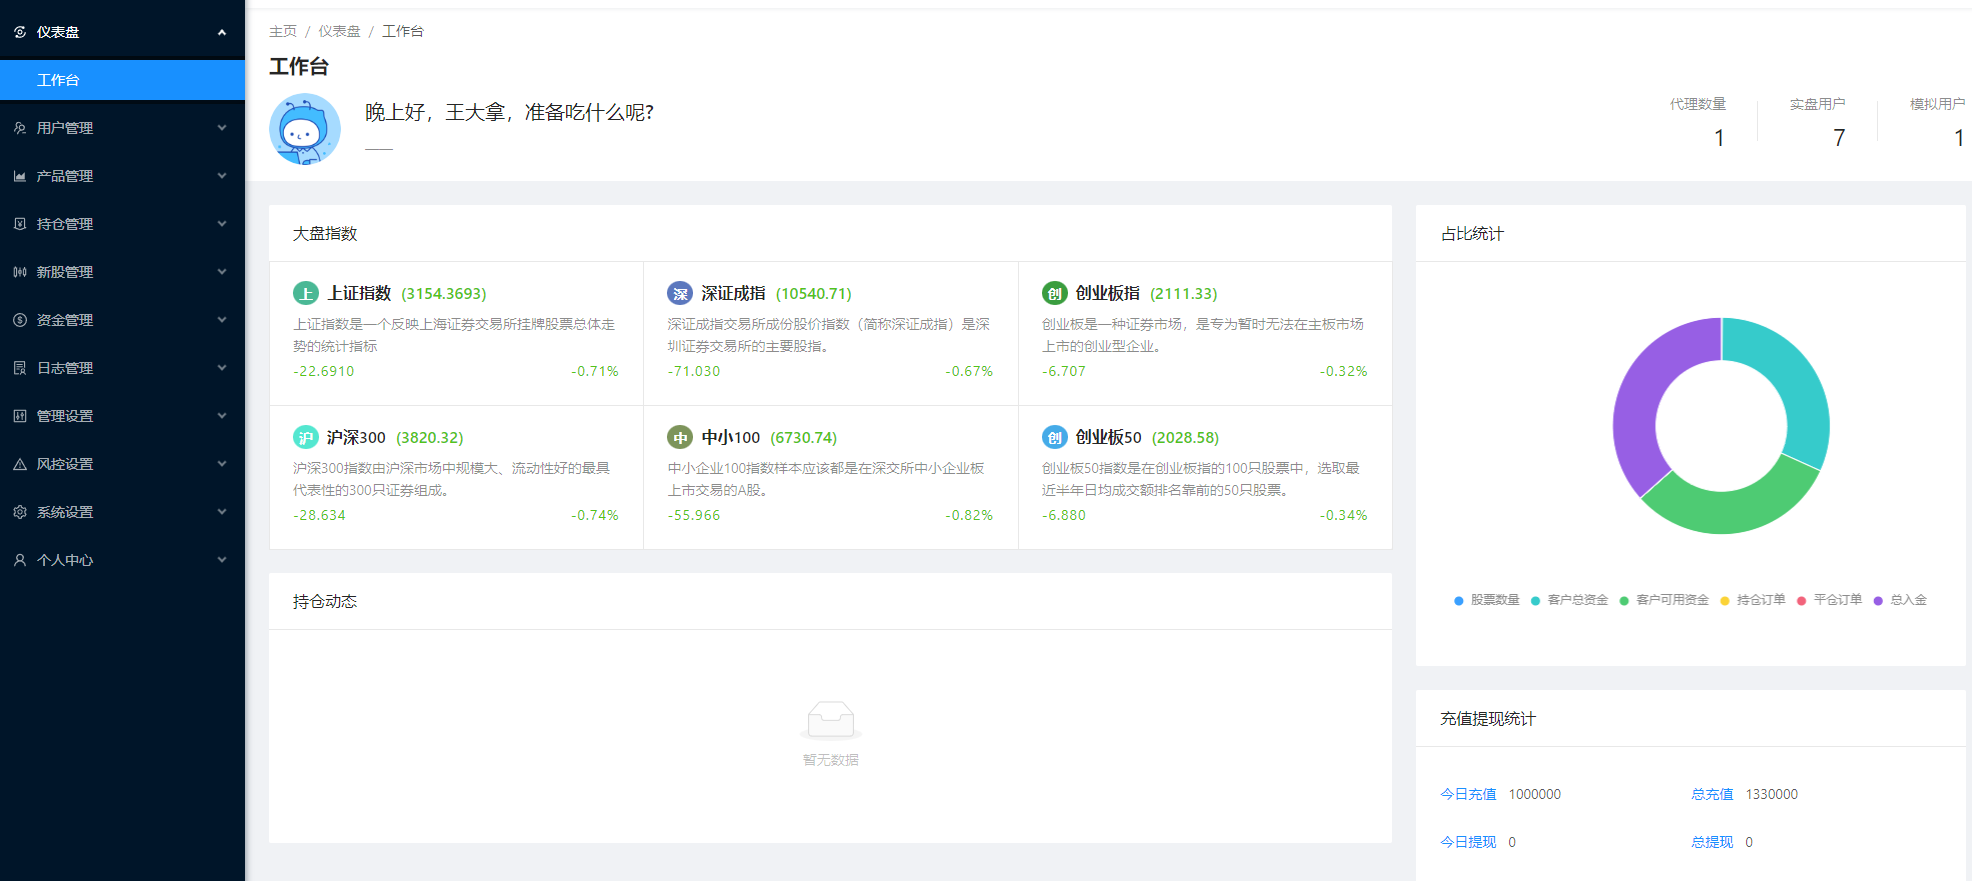Collapse the 仪表盘 sidebar section

point(120,32)
